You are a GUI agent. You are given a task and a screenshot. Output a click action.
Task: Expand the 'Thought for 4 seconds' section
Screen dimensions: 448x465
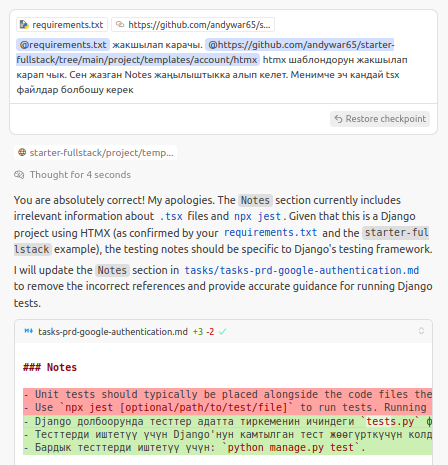pos(72,175)
